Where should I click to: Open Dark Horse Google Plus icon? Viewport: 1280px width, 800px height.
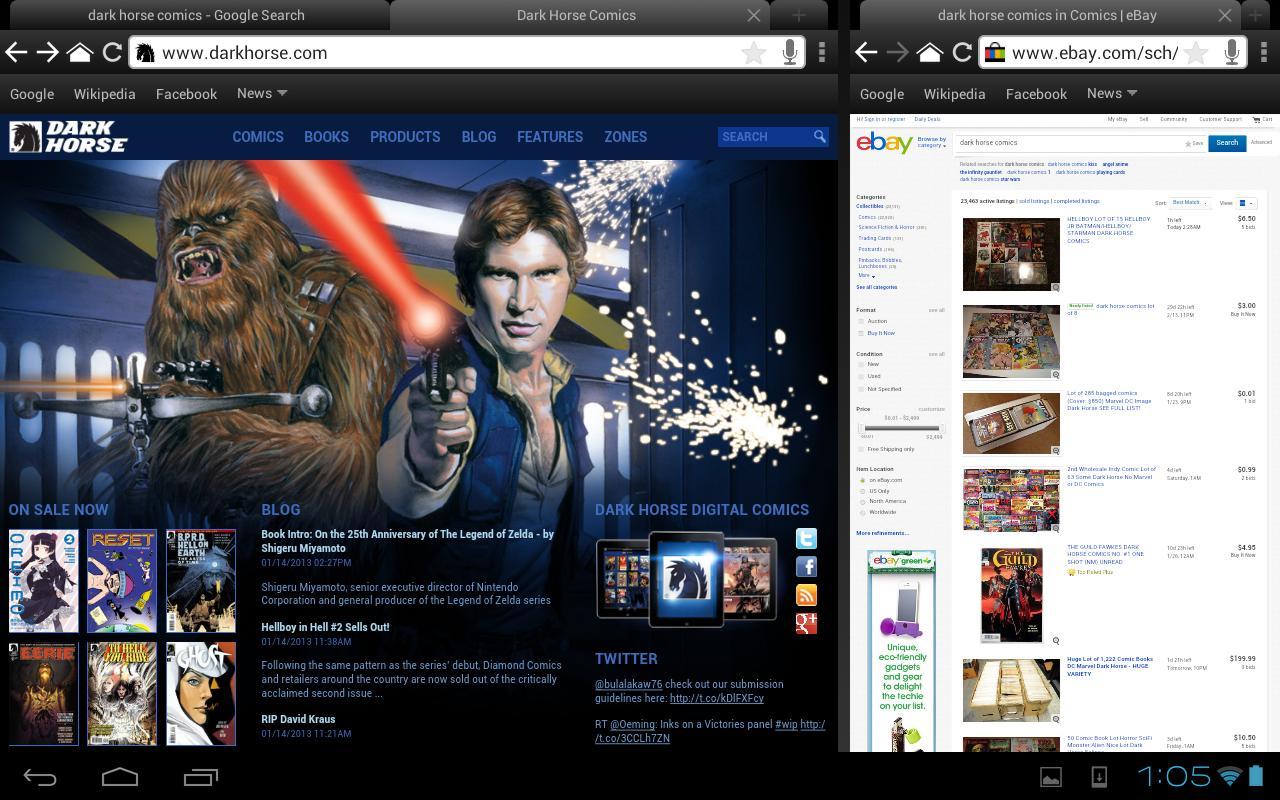pyautogui.click(x=806, y=623)
